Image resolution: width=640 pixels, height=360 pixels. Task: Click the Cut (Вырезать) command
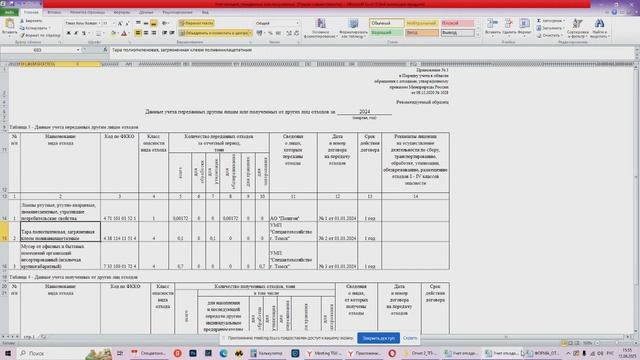click(31, 20)
